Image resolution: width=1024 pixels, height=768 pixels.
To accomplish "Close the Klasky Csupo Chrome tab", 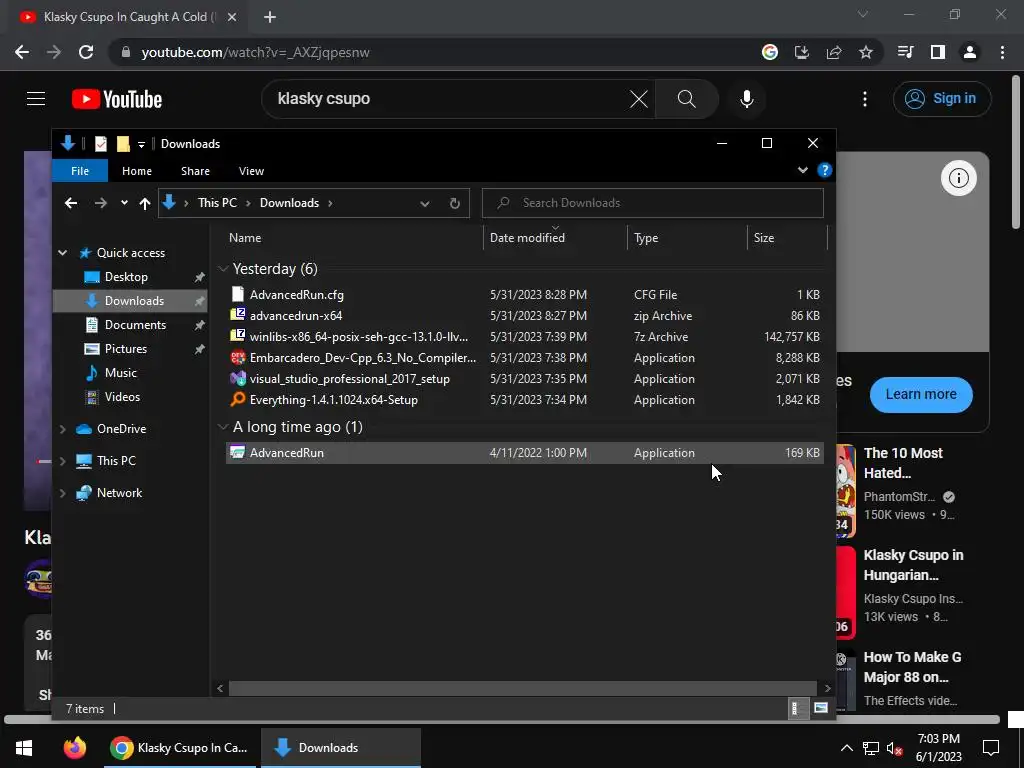I will 232,17.
